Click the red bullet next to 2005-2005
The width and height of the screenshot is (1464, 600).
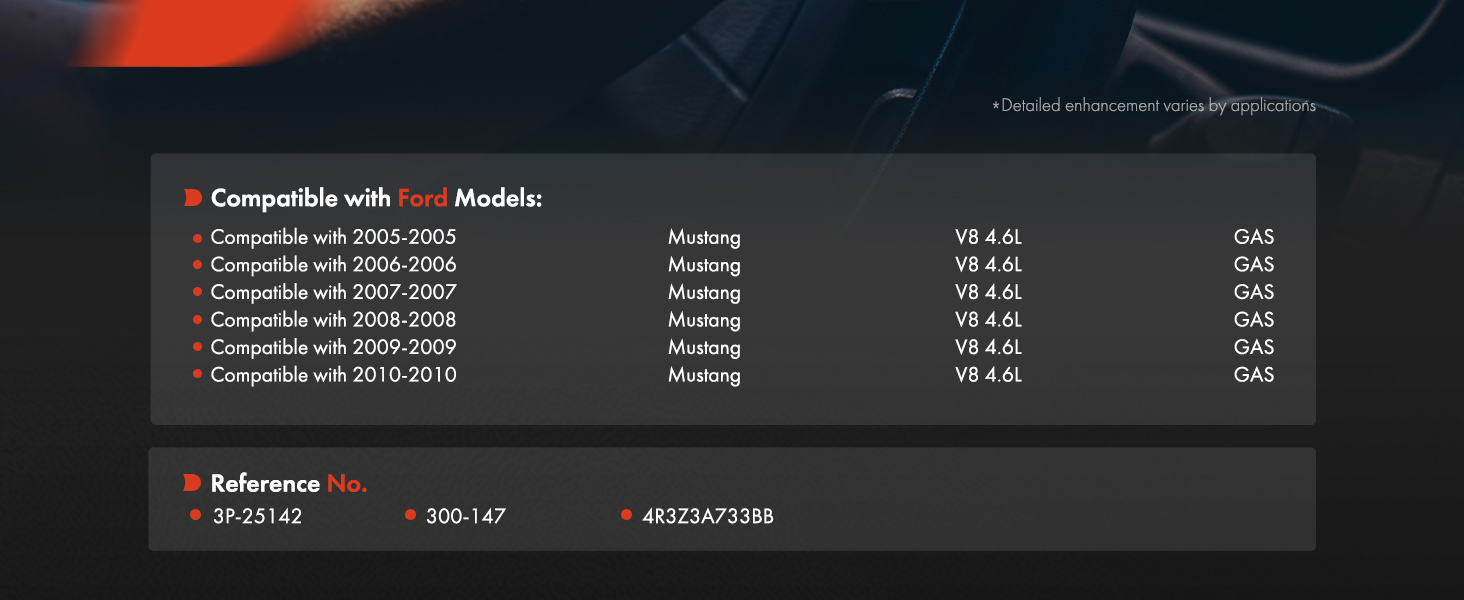[197, 238]
